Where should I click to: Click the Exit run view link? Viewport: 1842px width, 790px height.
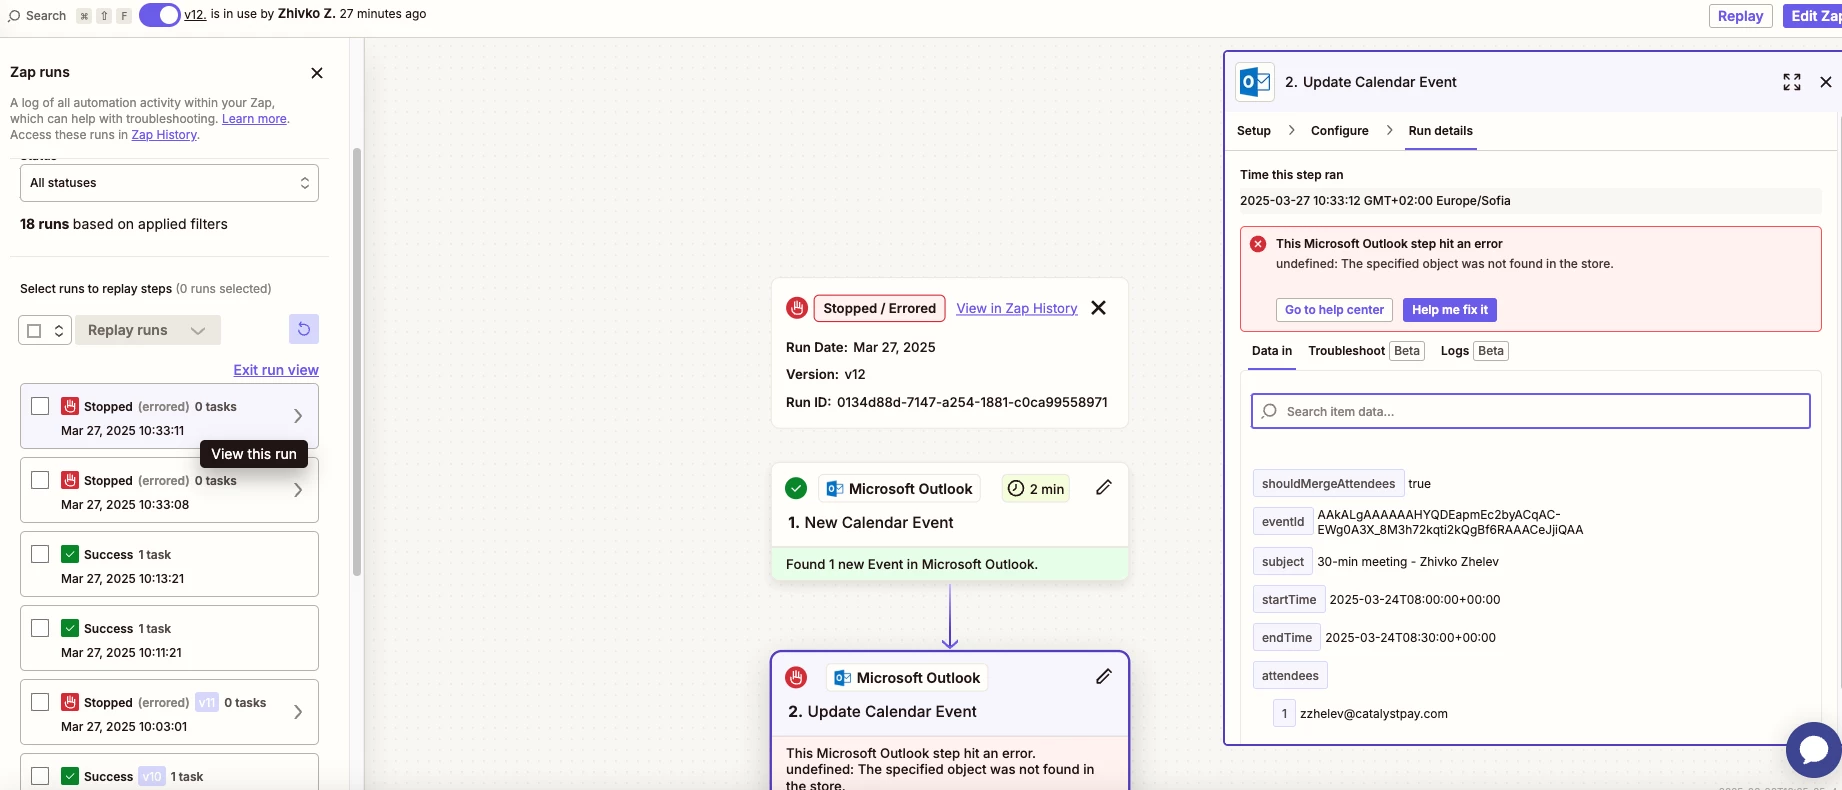pos(276,370)
